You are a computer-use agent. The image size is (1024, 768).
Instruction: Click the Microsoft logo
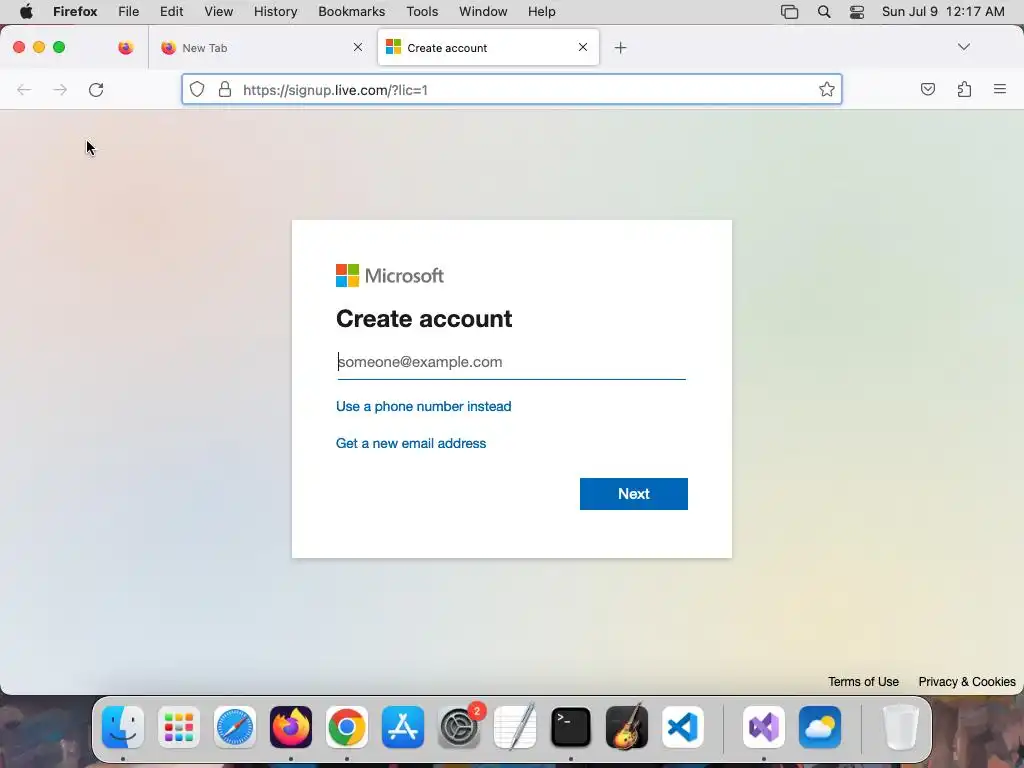[390, 276]
